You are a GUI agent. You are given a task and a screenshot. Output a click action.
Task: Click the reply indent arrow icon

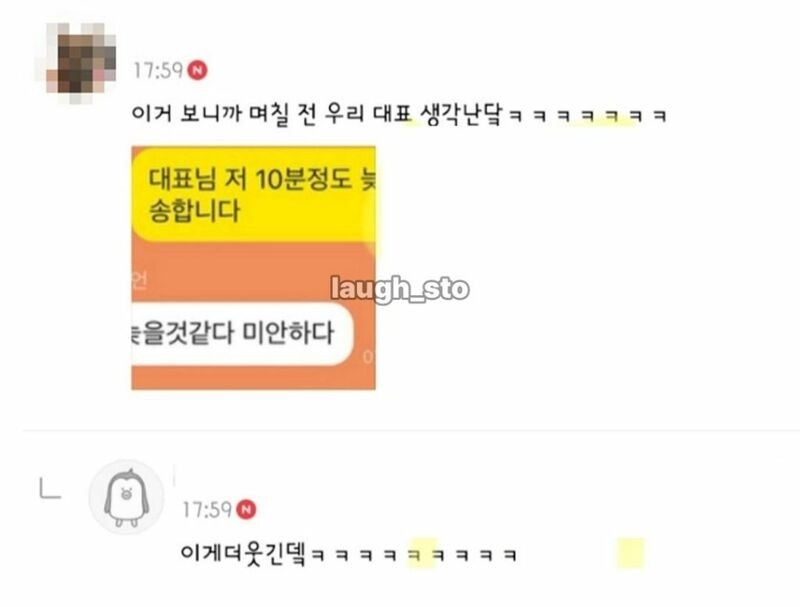[50, 488]
